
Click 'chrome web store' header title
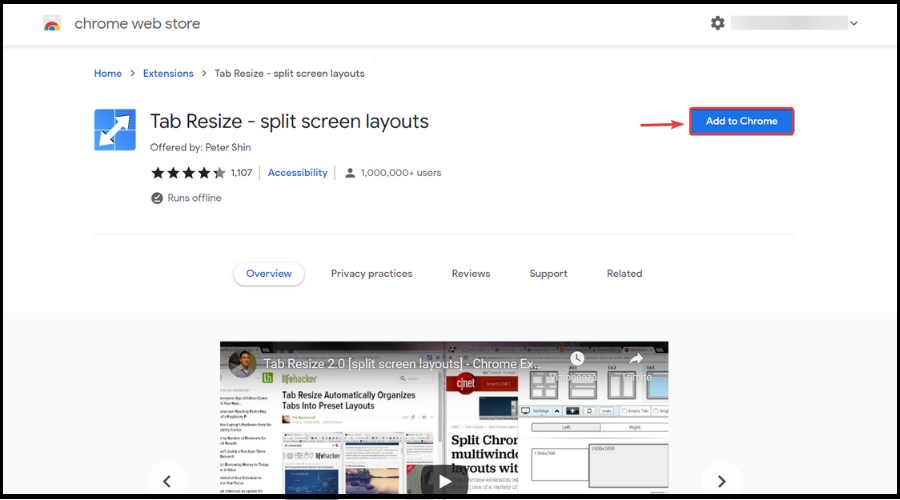137,24
